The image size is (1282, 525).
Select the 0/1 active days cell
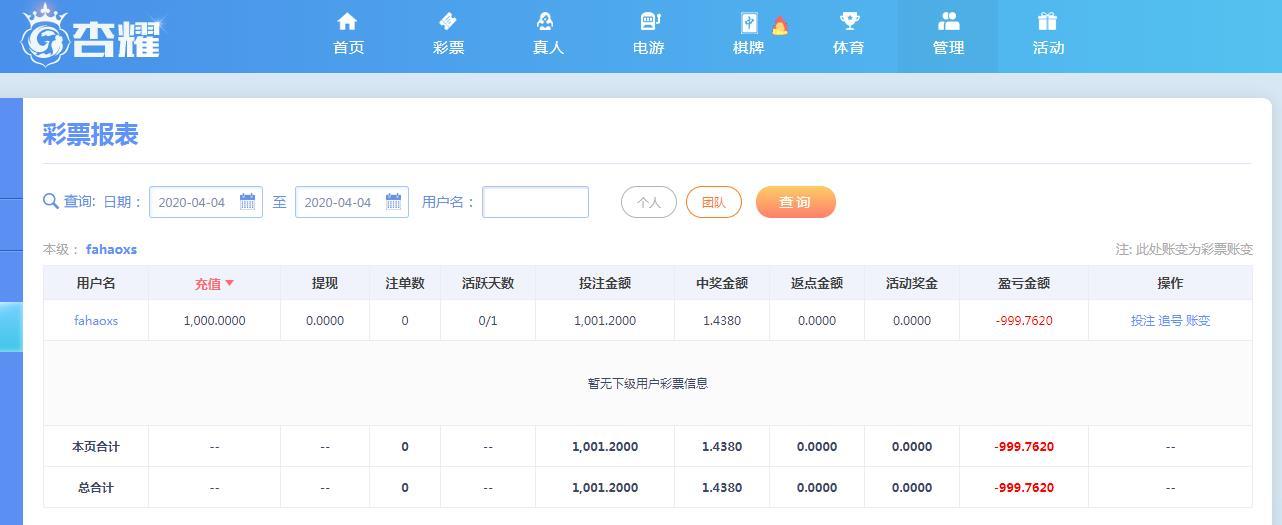pyautogui.click(x=488, y=321)
